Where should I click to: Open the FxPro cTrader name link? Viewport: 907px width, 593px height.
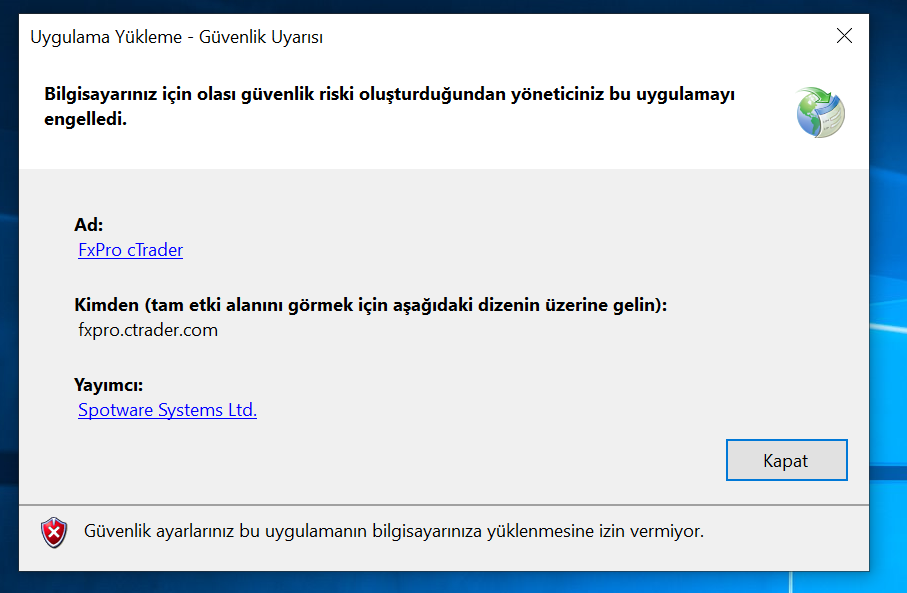point(131,250)
